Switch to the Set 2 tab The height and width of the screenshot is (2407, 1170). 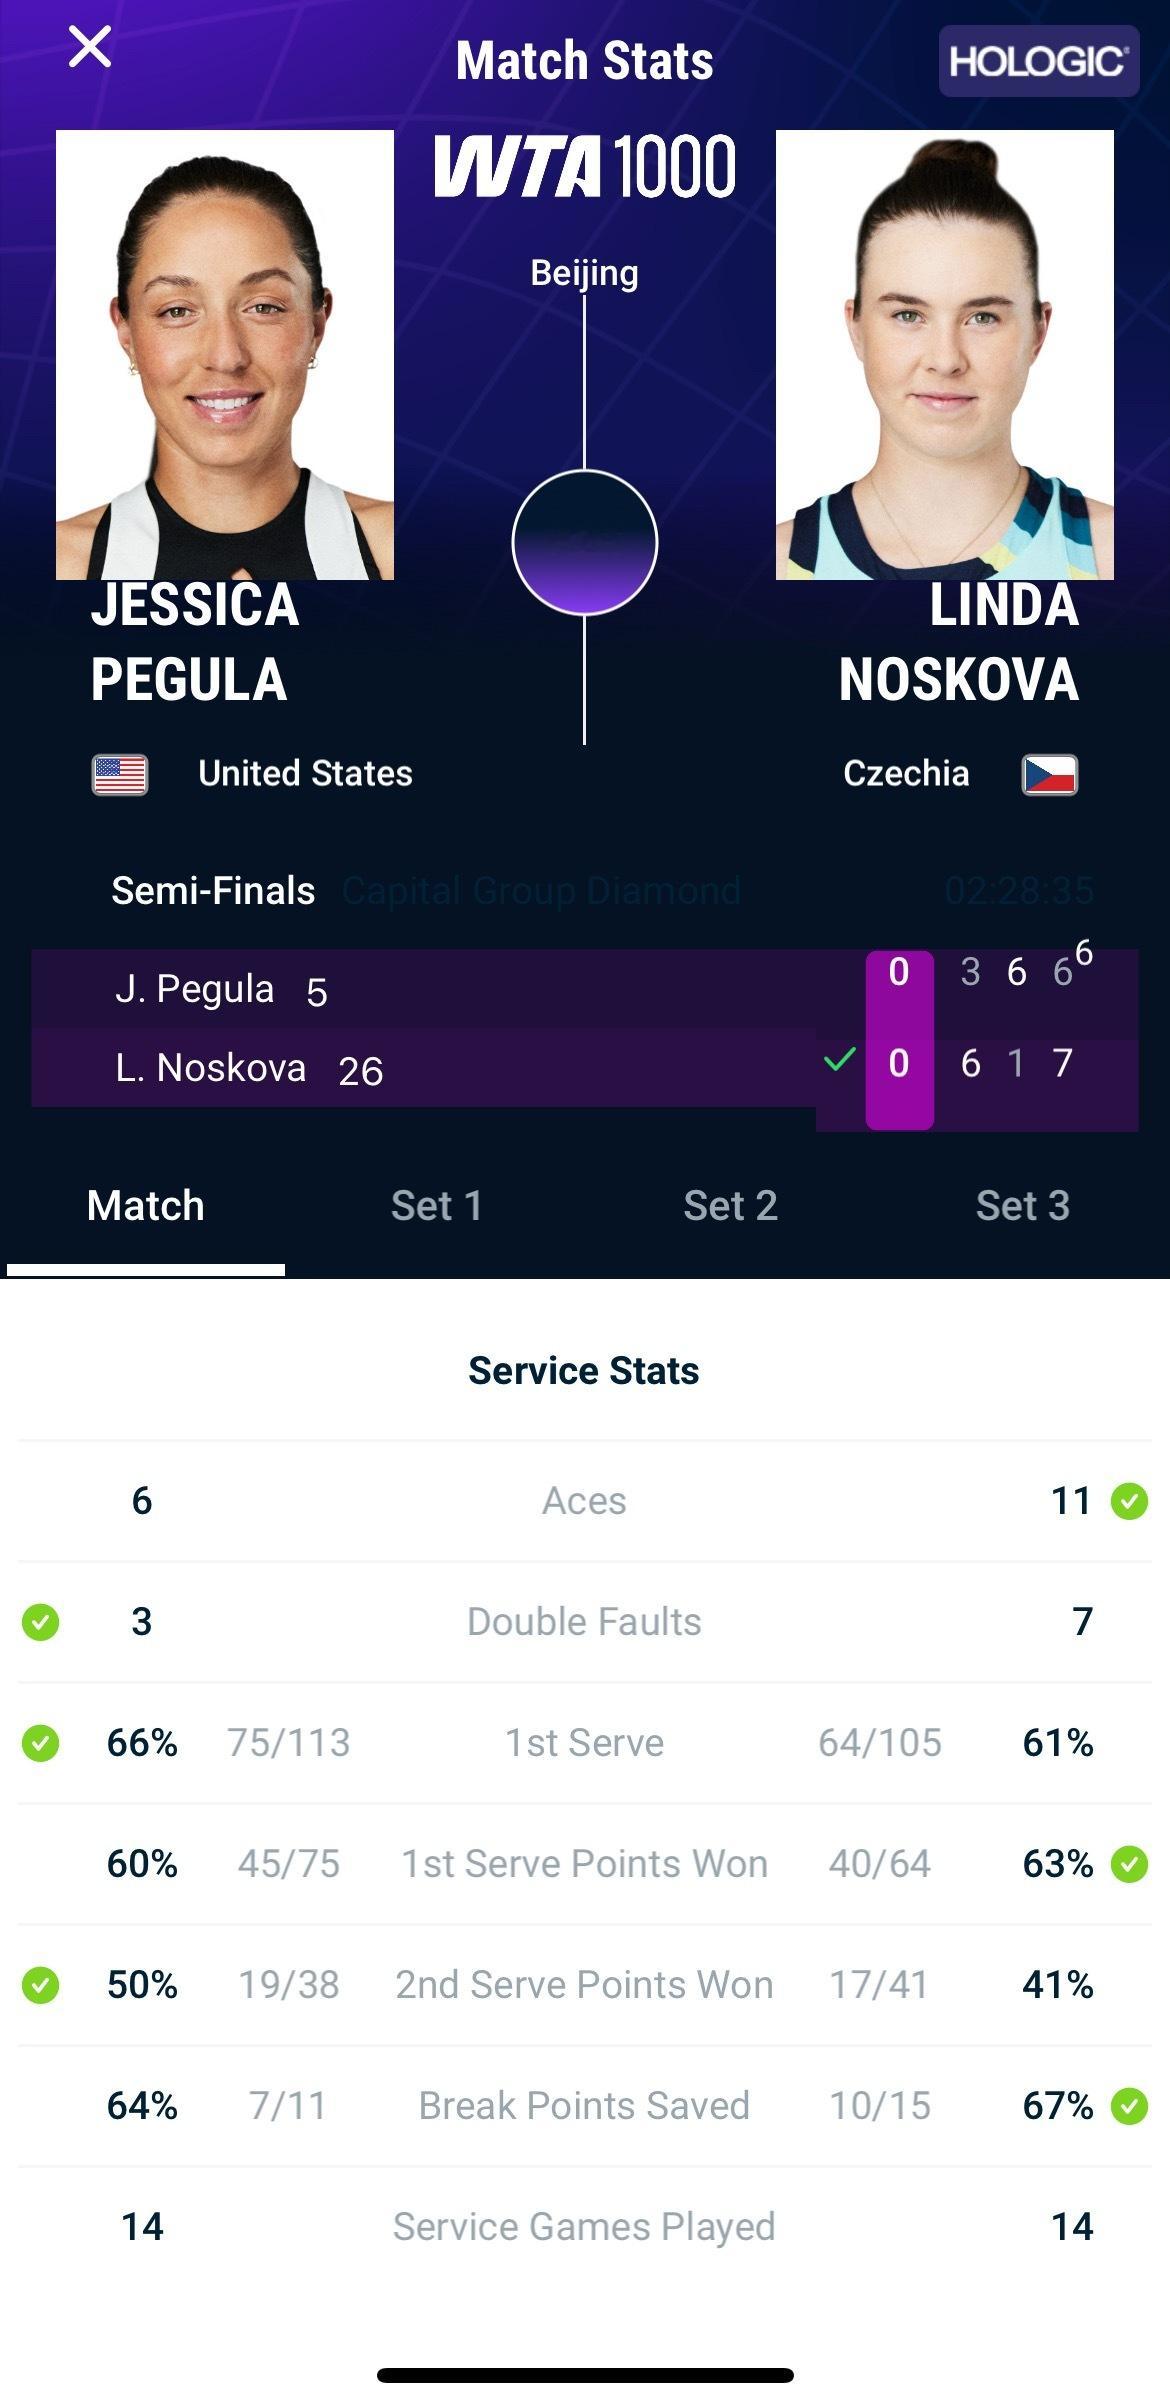[730, 1206]
